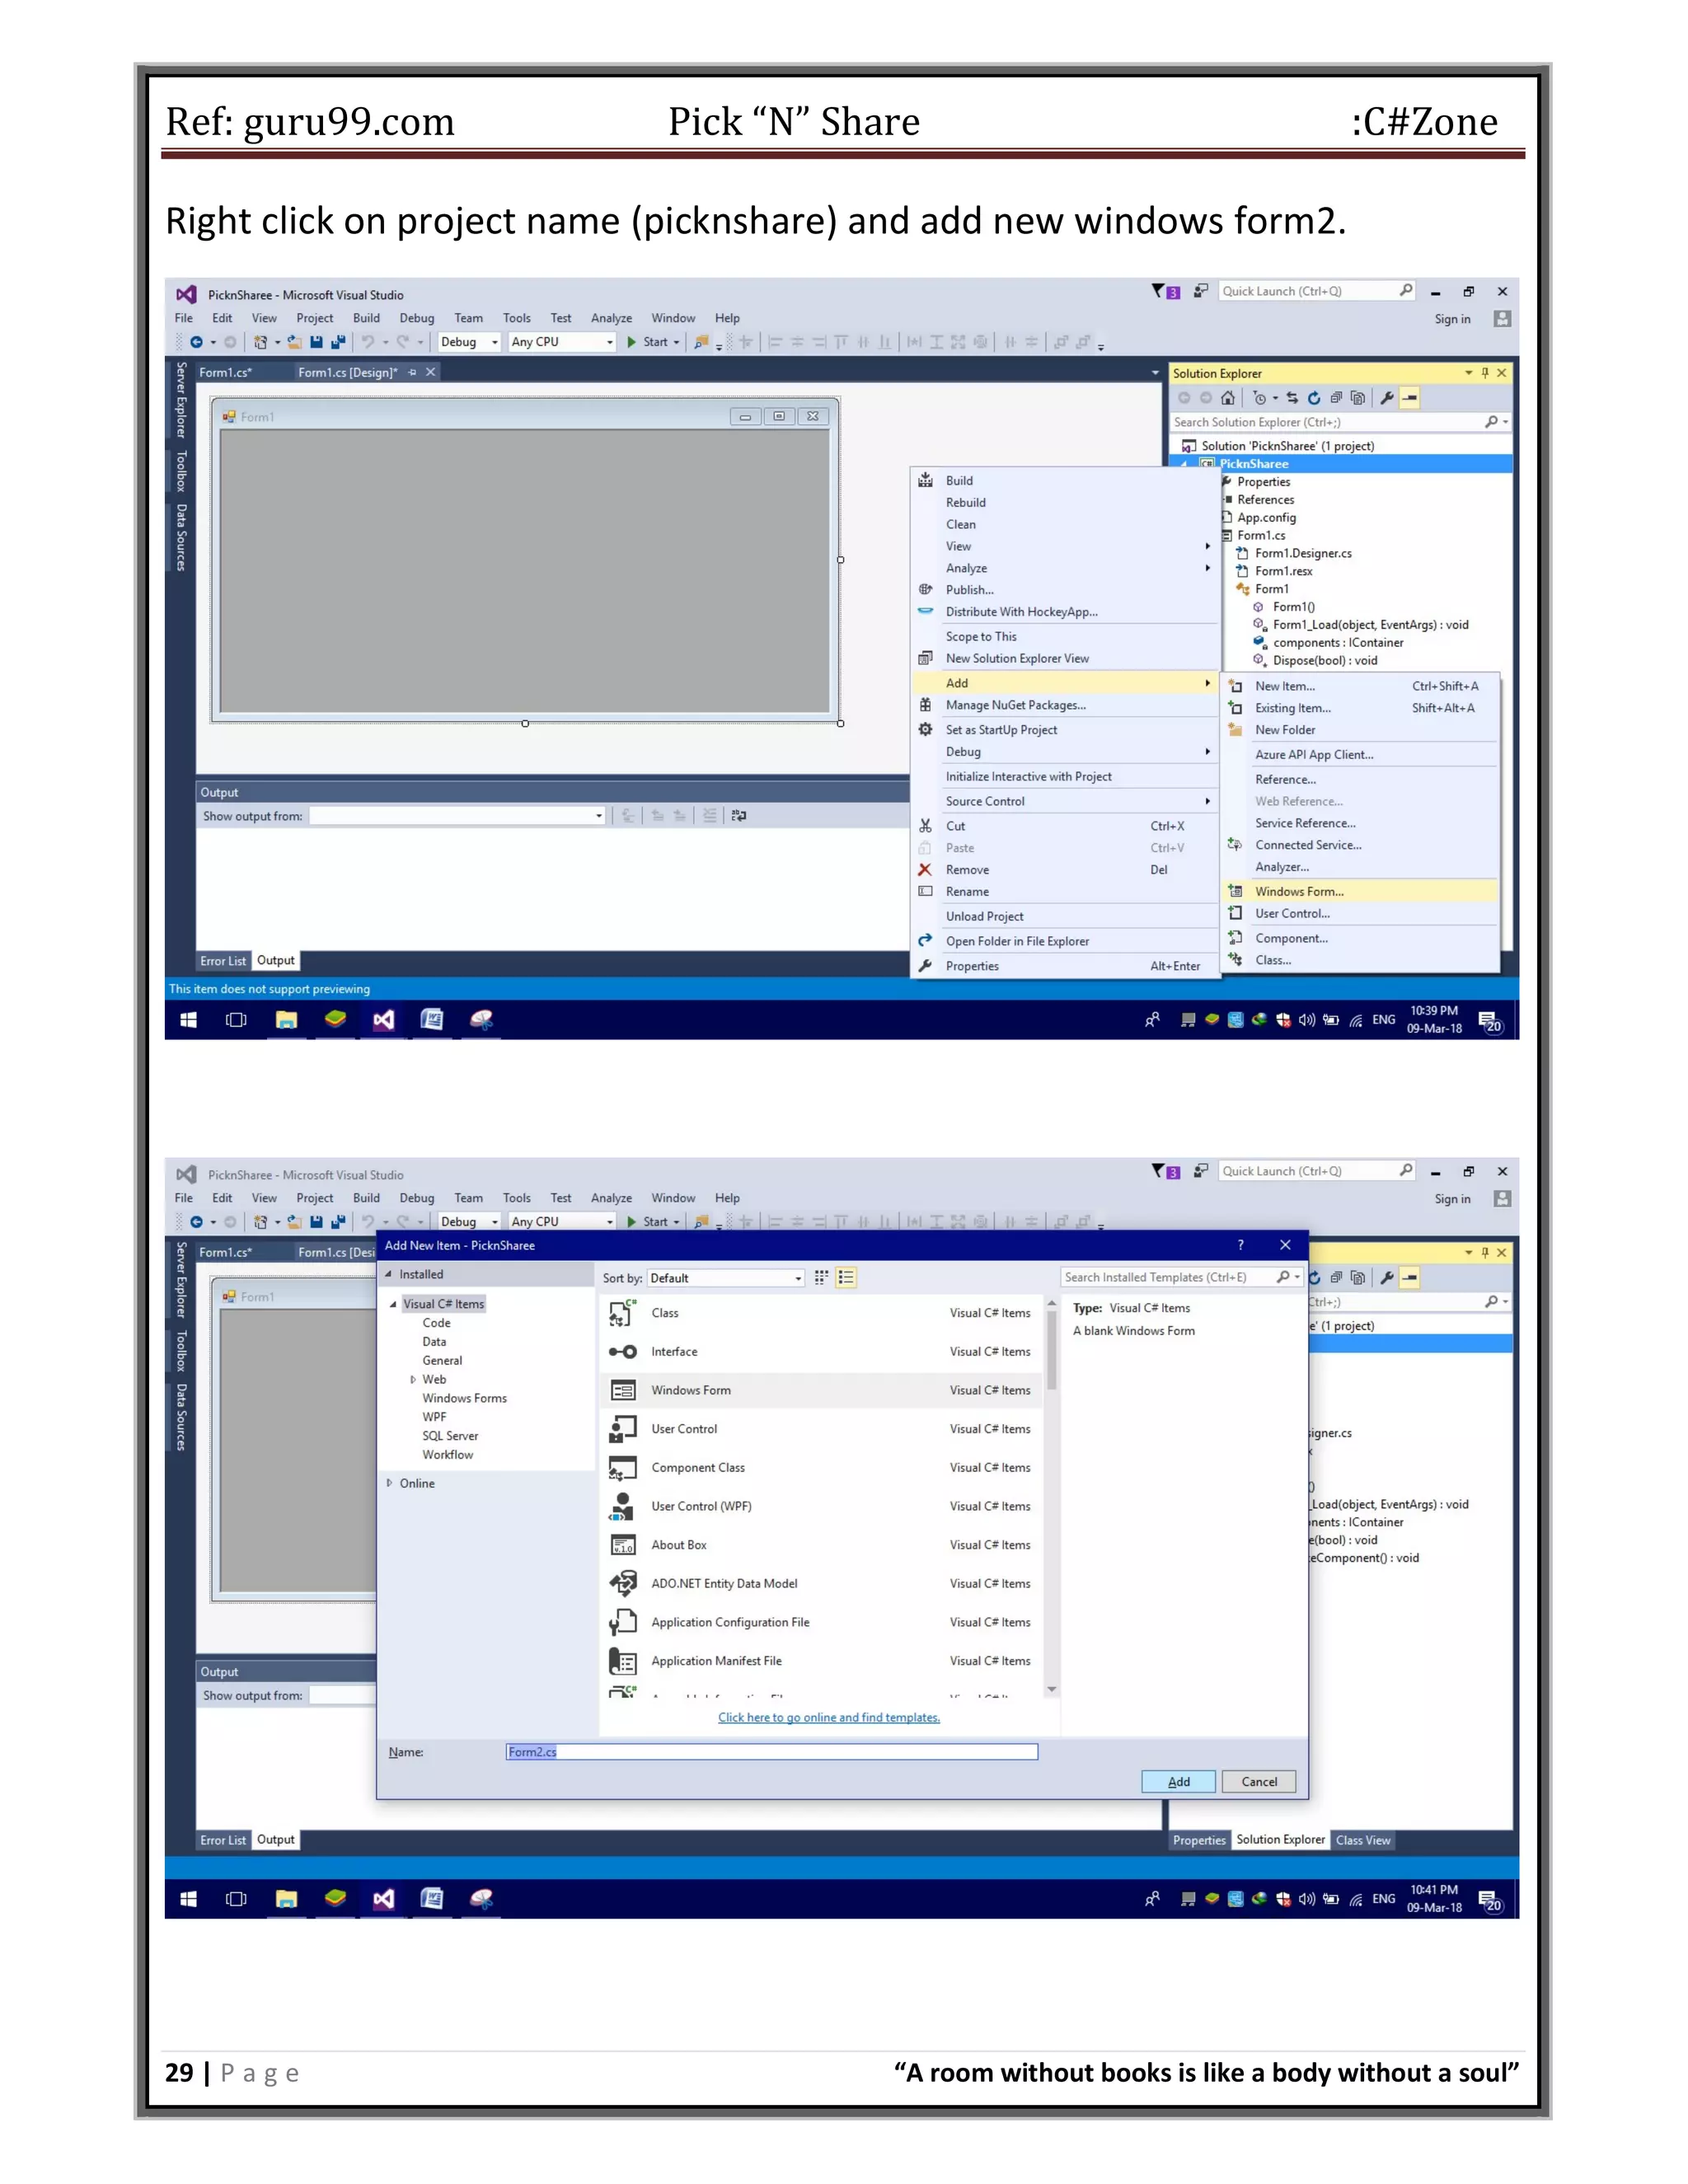Select the Windows Forms category in dialog tree
Screen dimensions: 1688x2184
(x=464, y=1398)
